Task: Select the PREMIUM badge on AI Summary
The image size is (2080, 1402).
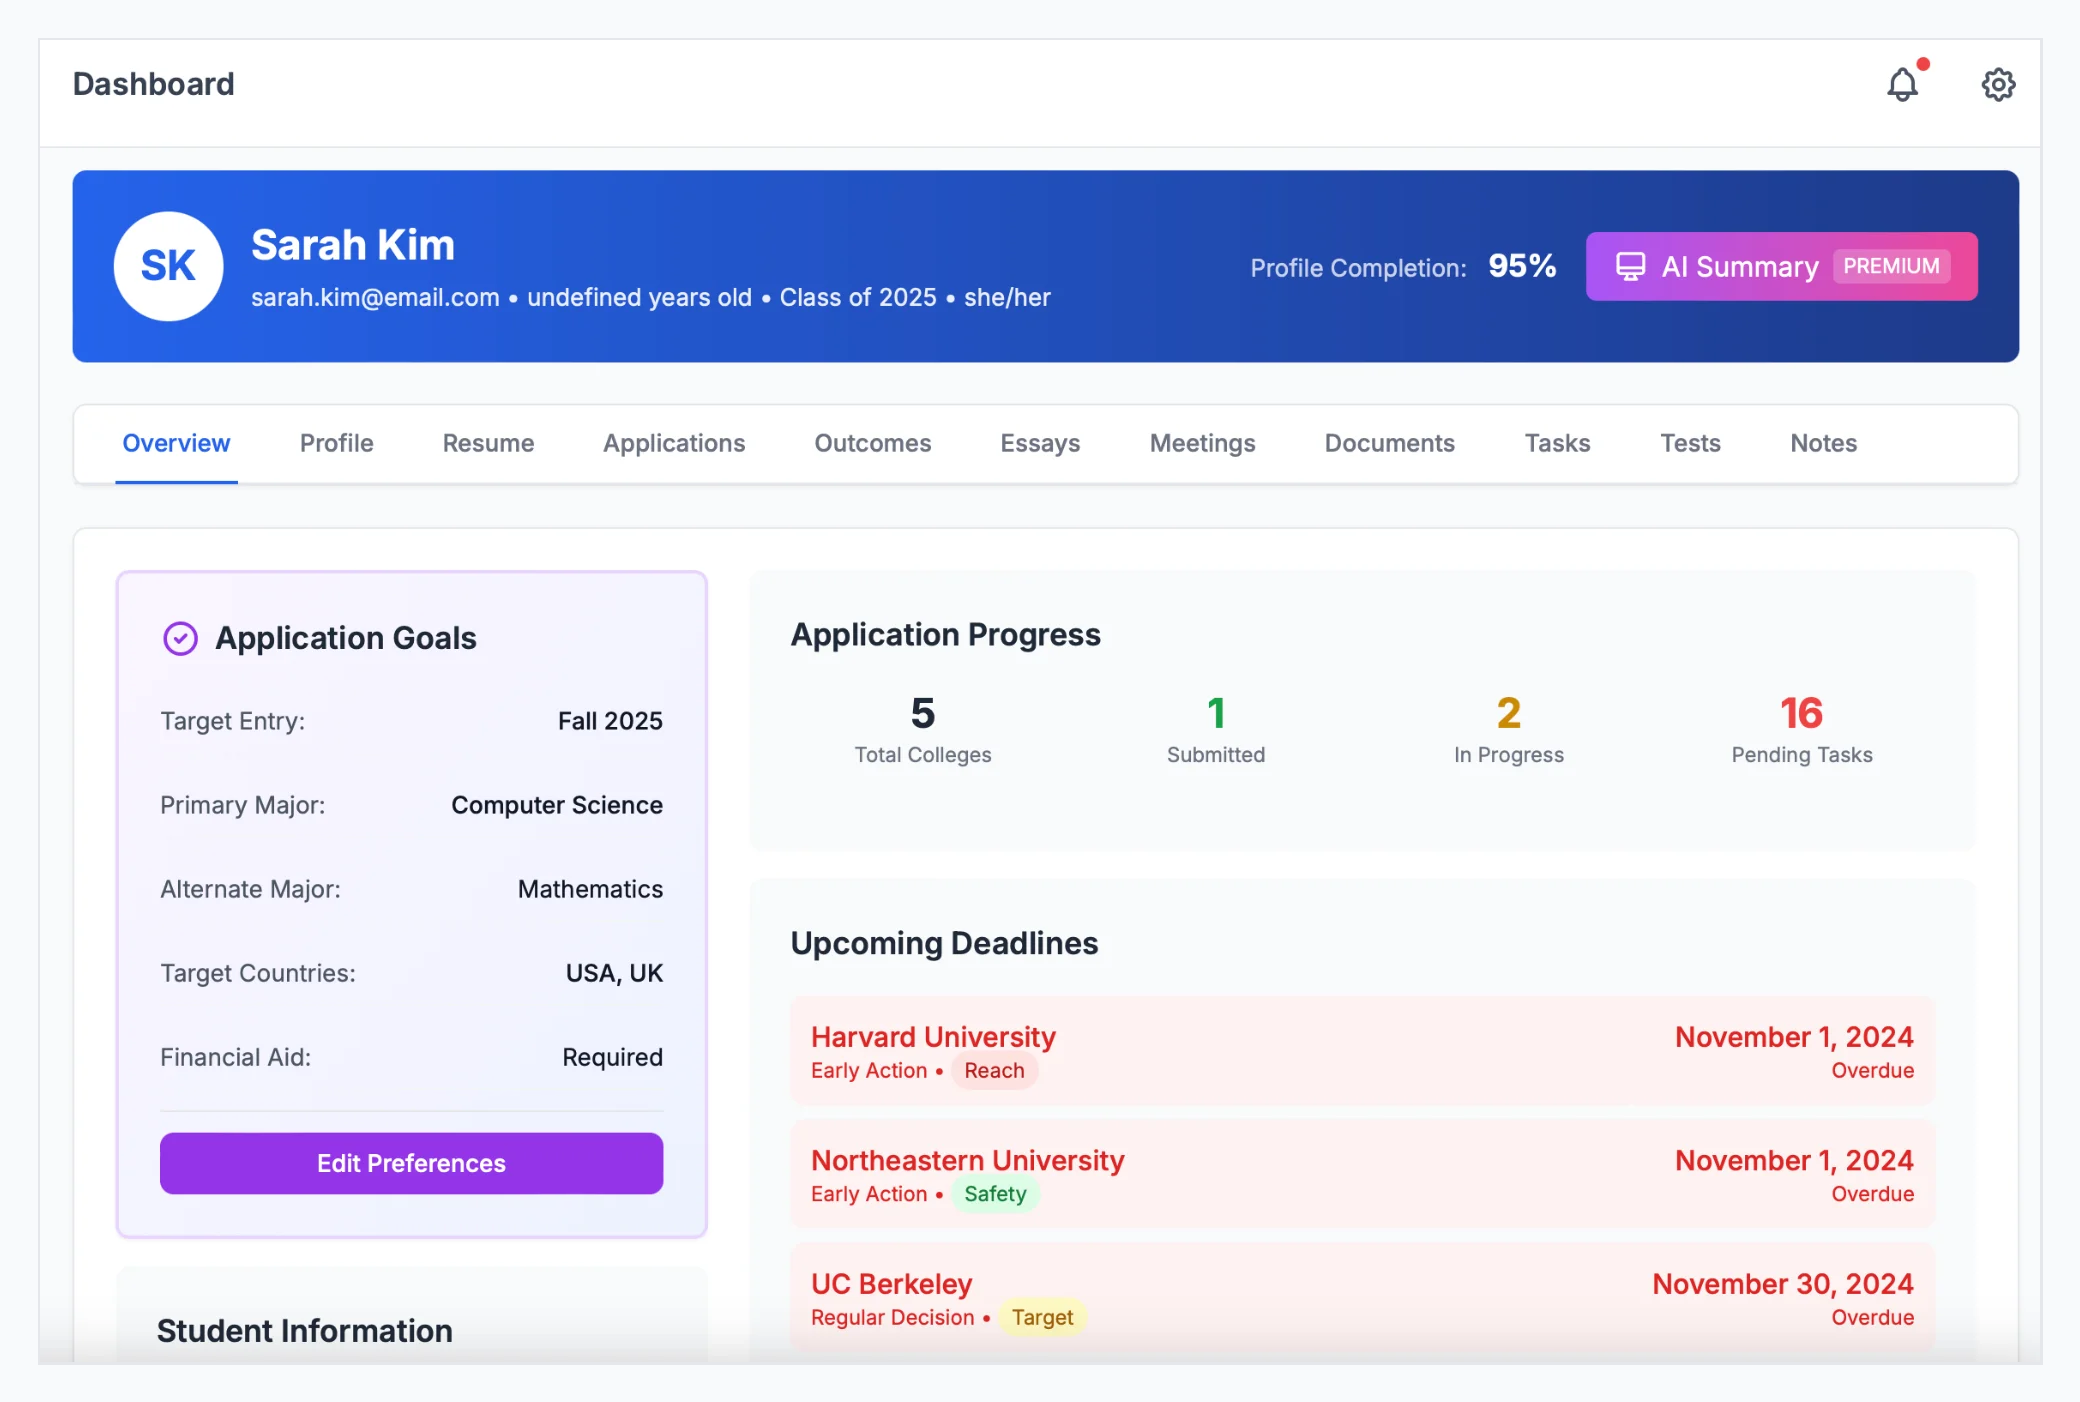Action: (1890, 265)
